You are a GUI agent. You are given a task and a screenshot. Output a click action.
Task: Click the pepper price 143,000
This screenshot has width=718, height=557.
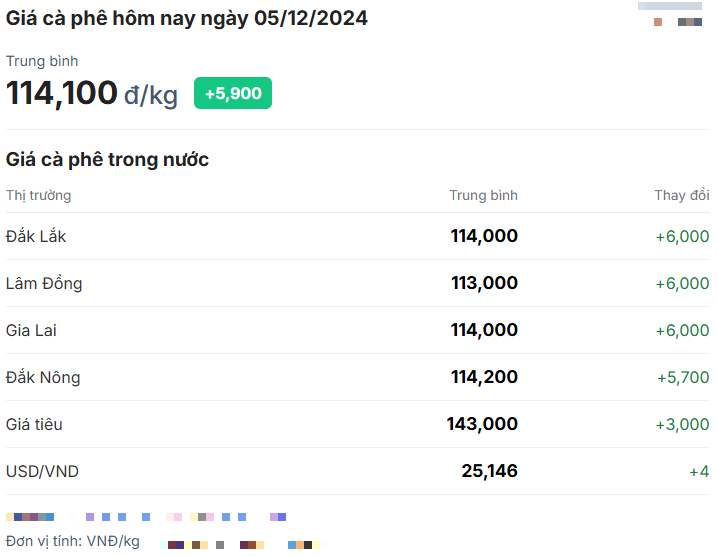pos(482,424)
